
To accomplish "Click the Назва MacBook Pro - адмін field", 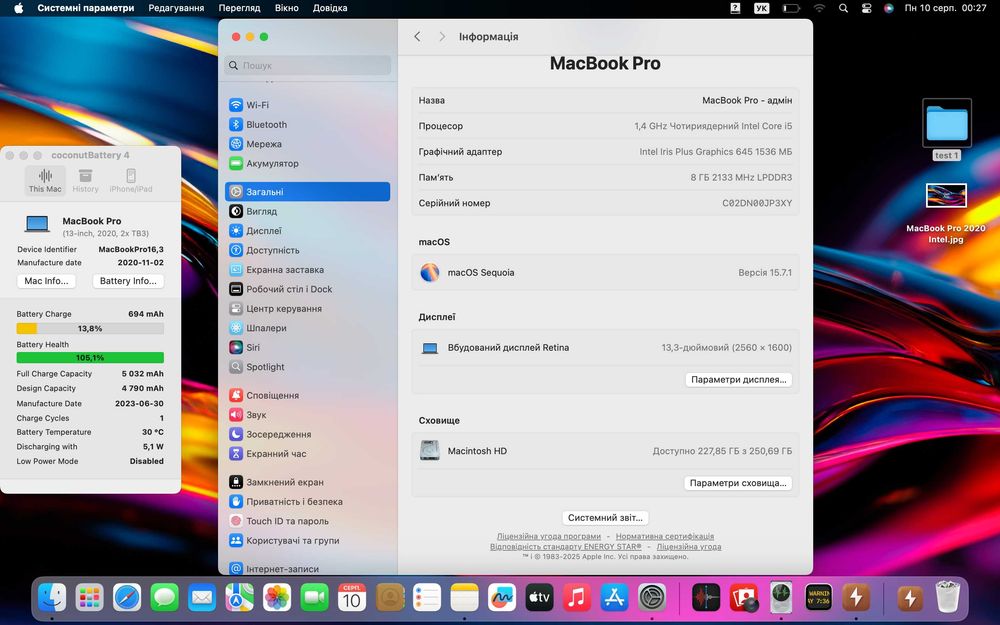I will [x=605, y=100].
